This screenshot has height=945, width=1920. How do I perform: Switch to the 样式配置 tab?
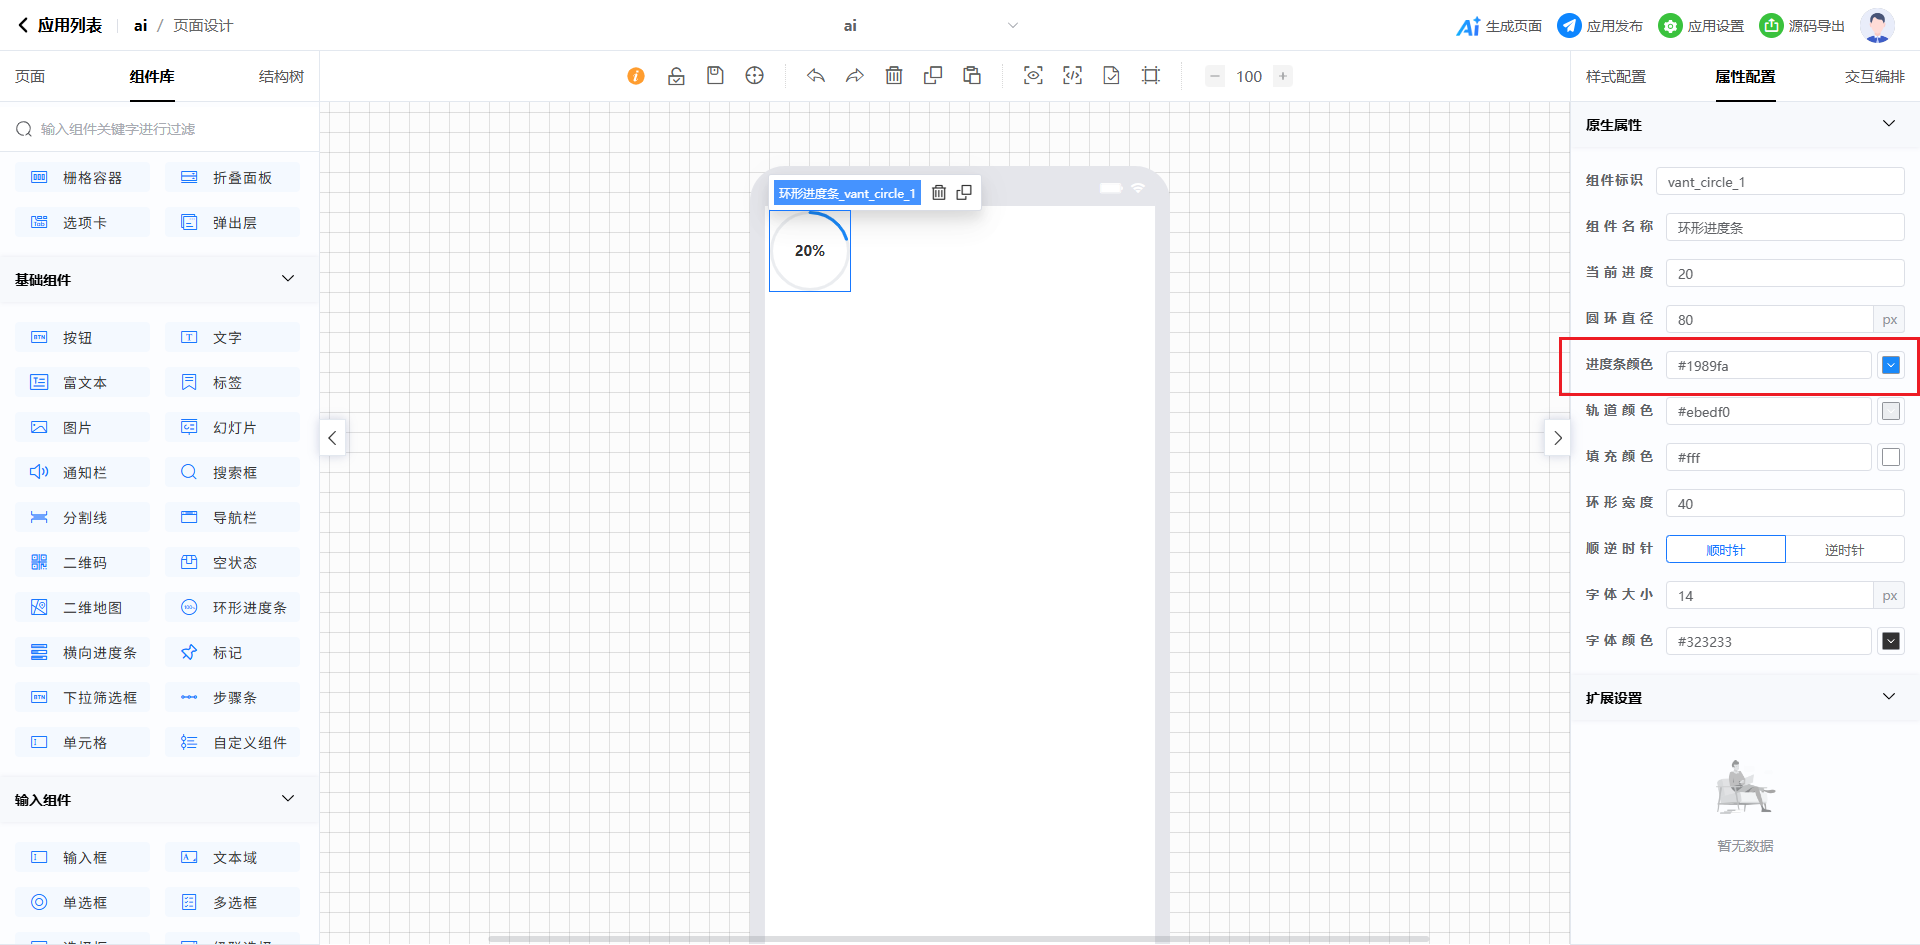pos(1615,77)
